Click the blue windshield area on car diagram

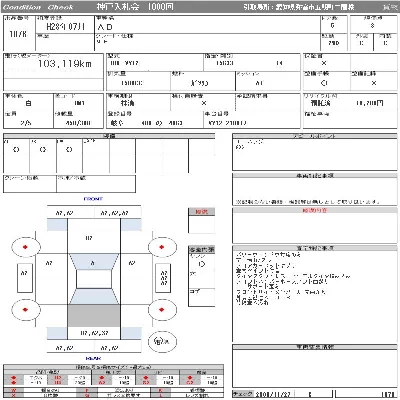click(x=94, y=262)
